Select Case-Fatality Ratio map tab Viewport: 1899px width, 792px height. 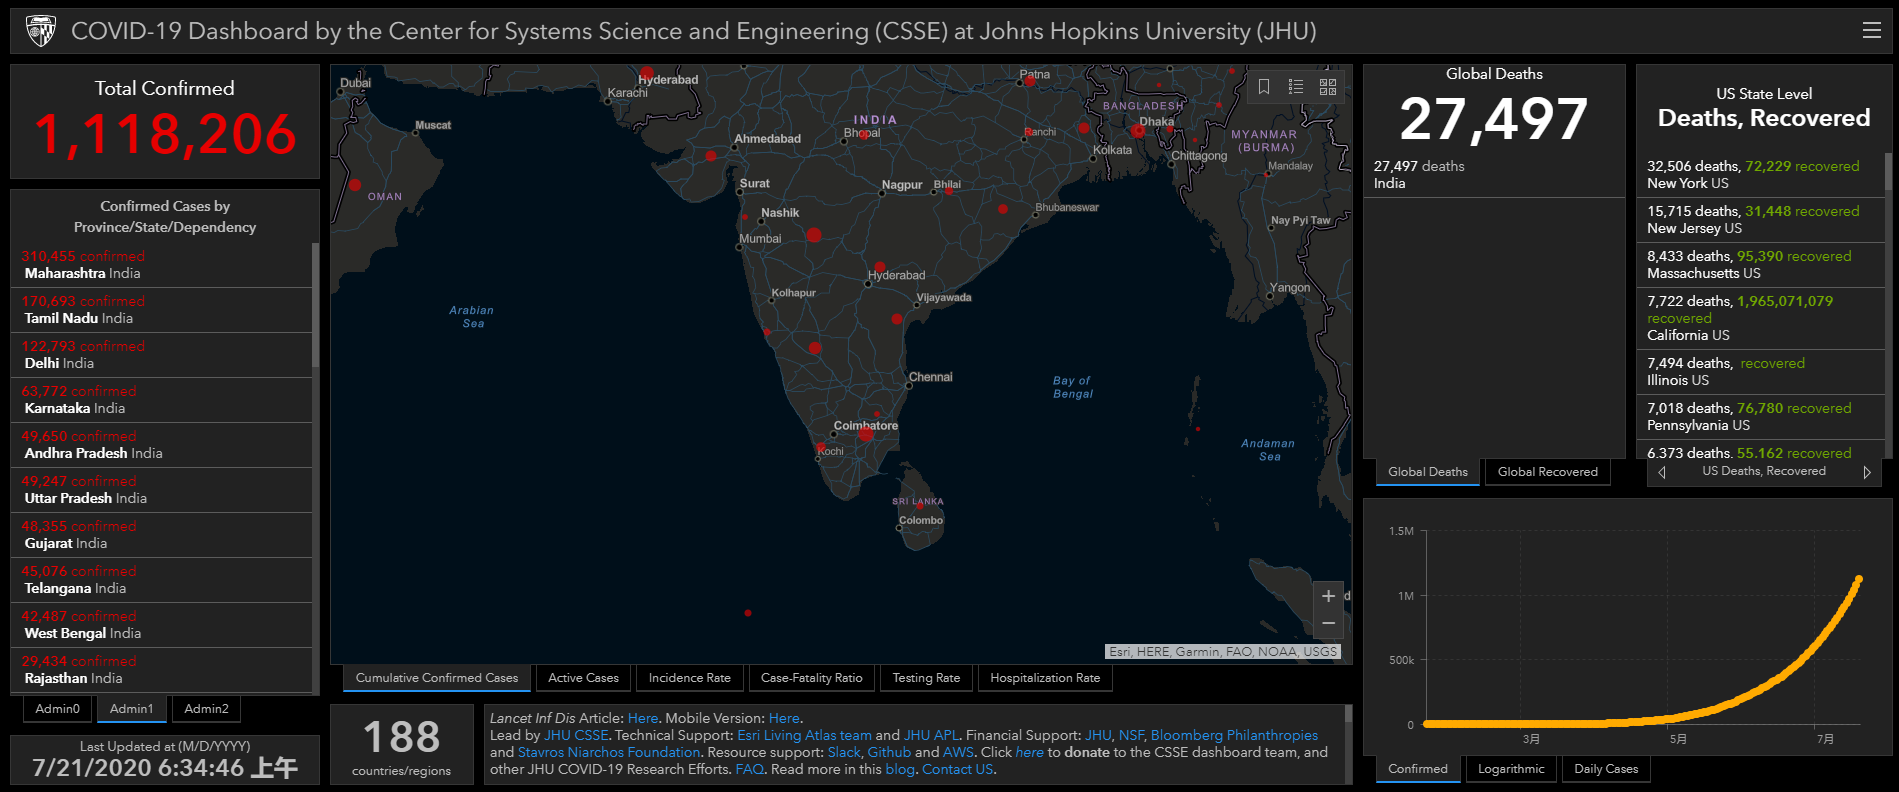[811, 678]
